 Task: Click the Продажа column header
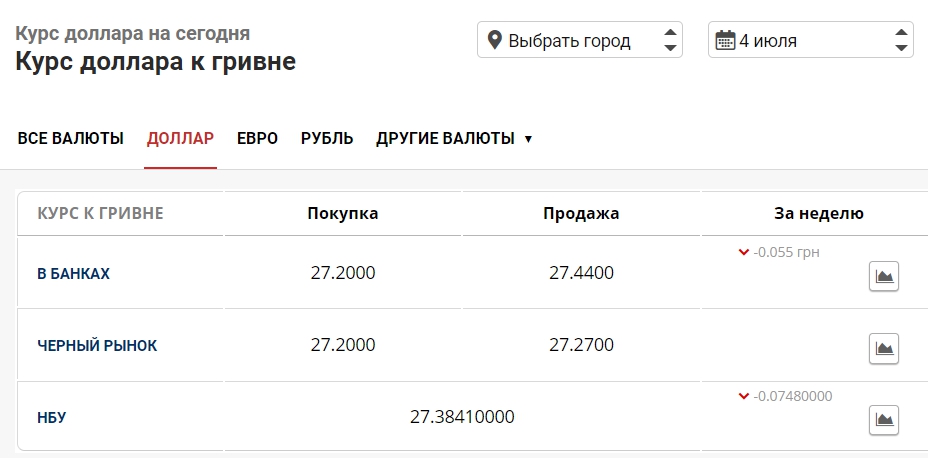[581, 213]
